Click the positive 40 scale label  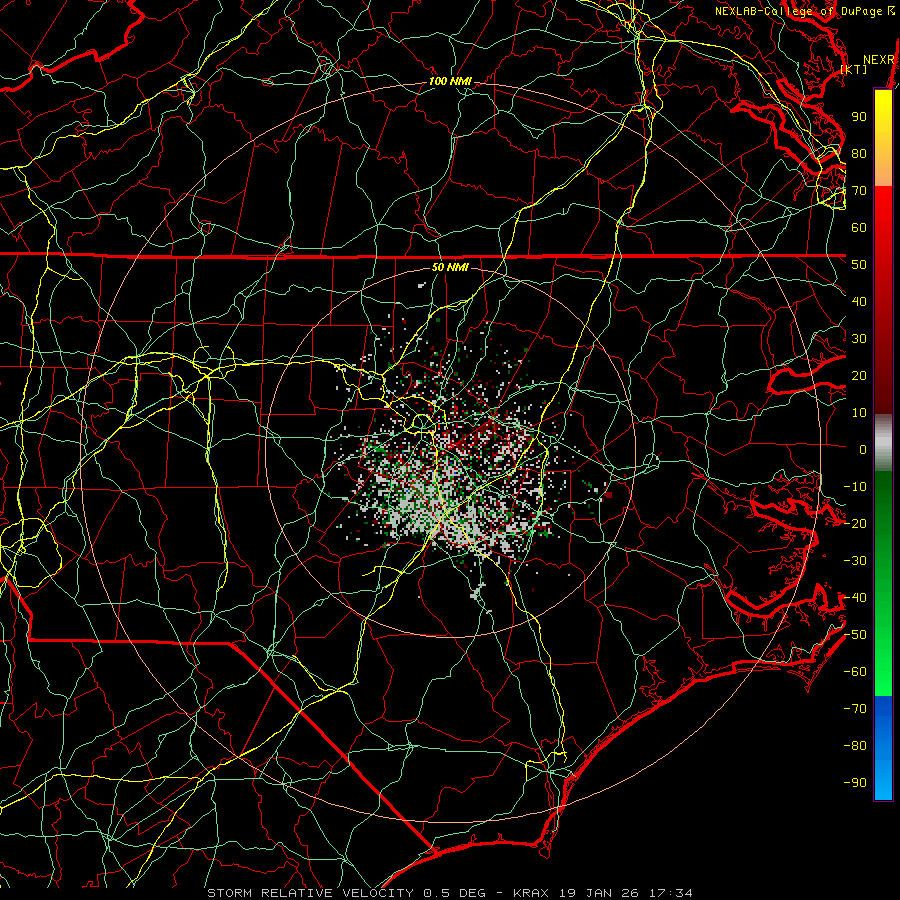coord(859,301)
